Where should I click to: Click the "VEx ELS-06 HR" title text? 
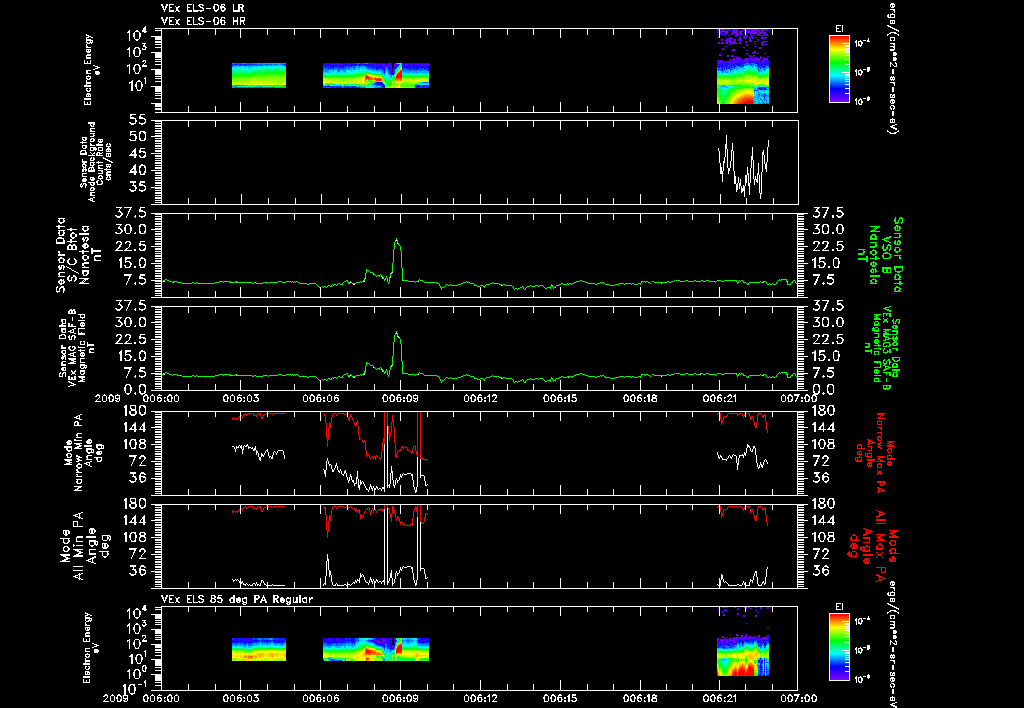point(202,22)
